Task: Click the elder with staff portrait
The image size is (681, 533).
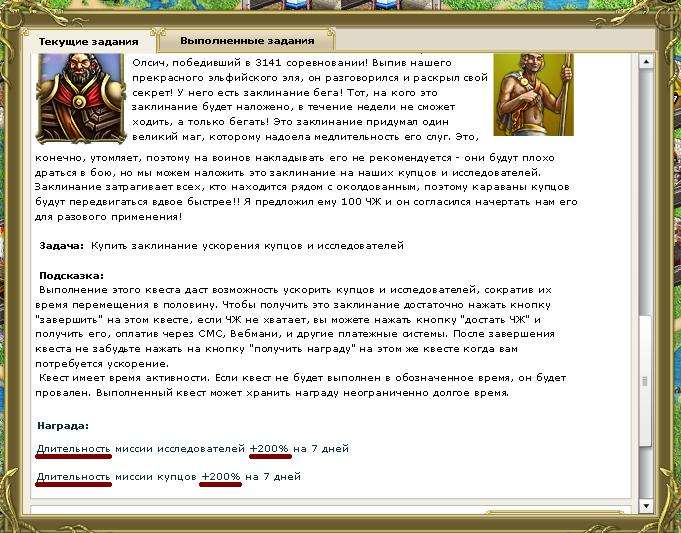Action: tap(532, 95)
